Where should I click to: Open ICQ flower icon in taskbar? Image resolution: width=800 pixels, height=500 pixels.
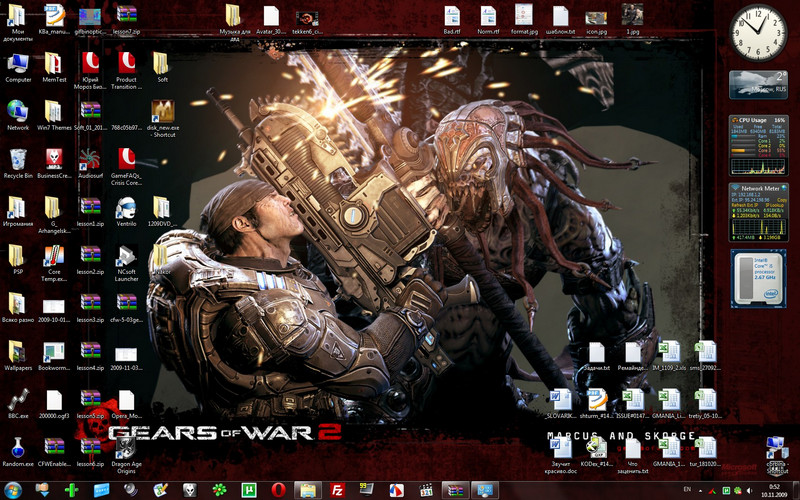pyautogui.click(x=219, y=490)
